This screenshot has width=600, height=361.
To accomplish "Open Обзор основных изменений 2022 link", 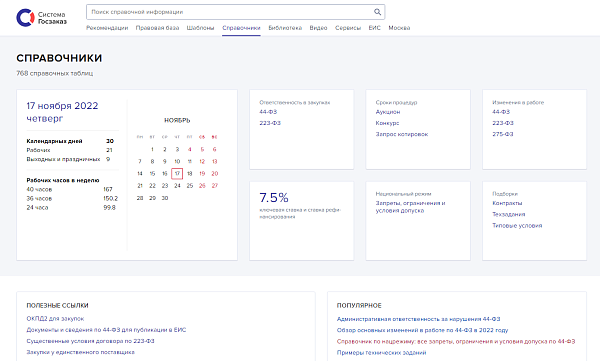I will 422,330.
